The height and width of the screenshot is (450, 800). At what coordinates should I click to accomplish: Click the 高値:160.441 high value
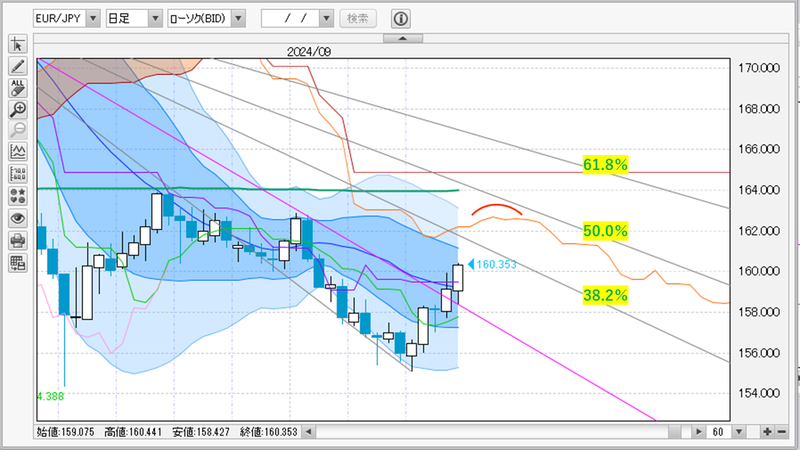(x=133, y=432)
